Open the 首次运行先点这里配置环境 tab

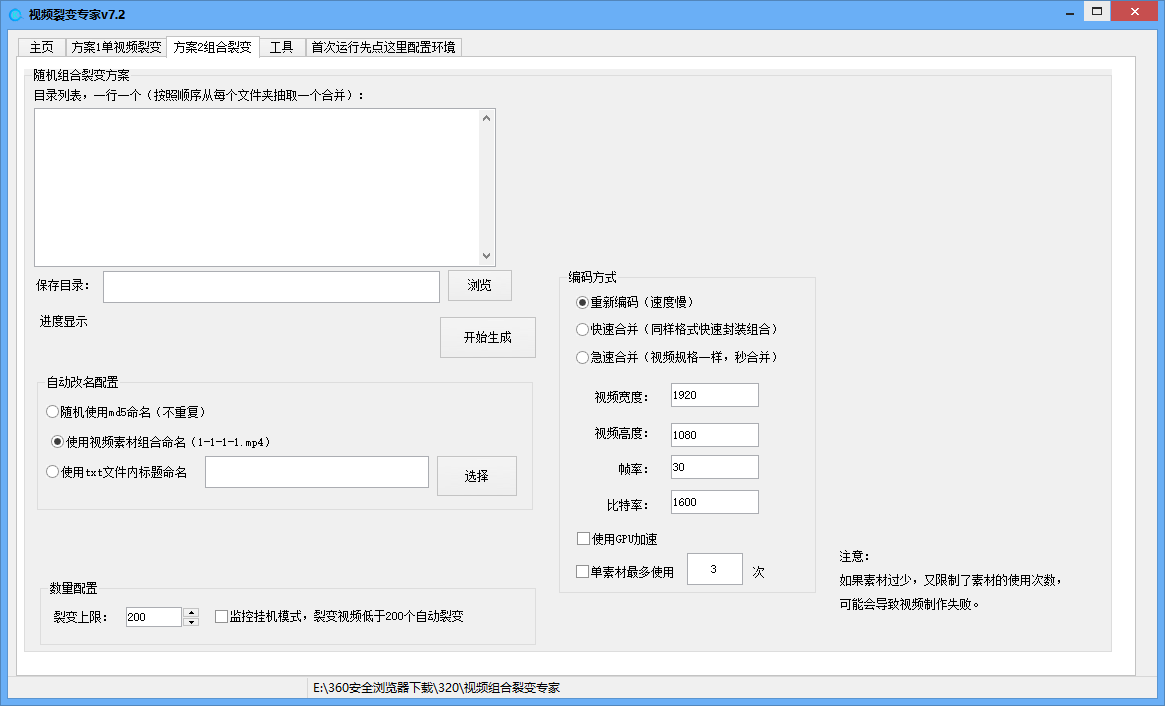(x=383, y=47)
